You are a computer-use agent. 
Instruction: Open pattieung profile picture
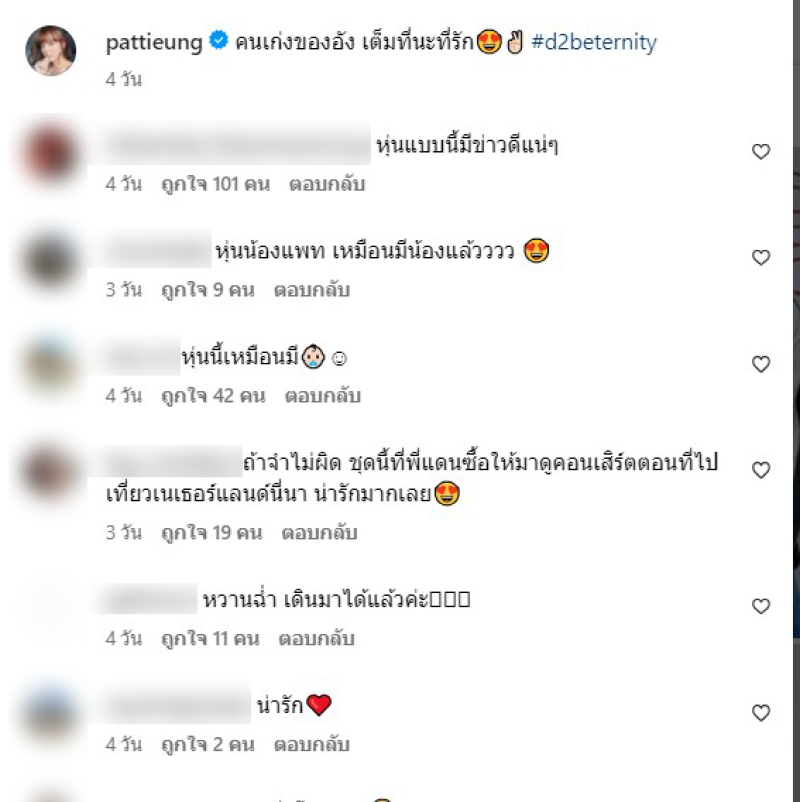[x=51, y=51]
